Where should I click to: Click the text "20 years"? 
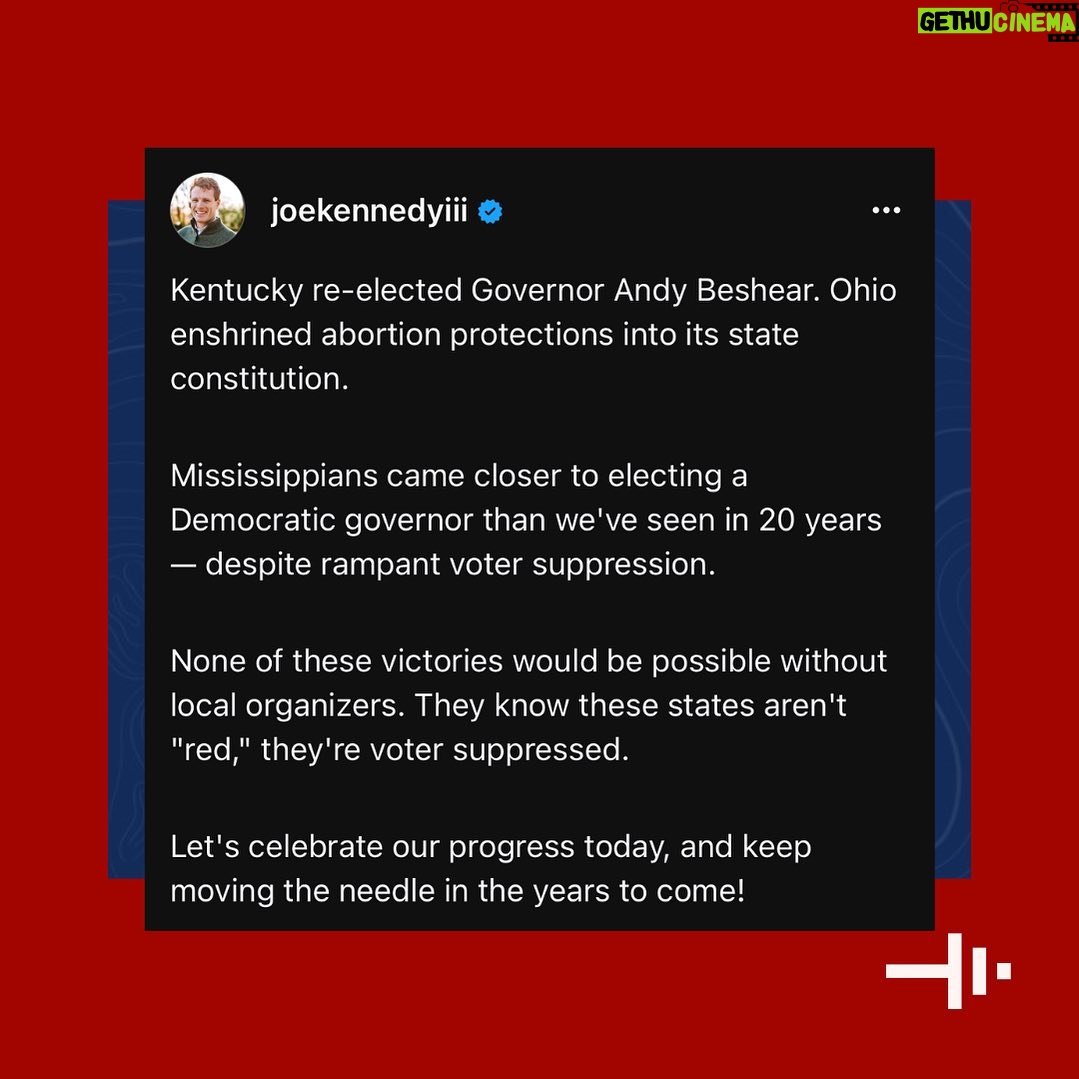(820, 520)
